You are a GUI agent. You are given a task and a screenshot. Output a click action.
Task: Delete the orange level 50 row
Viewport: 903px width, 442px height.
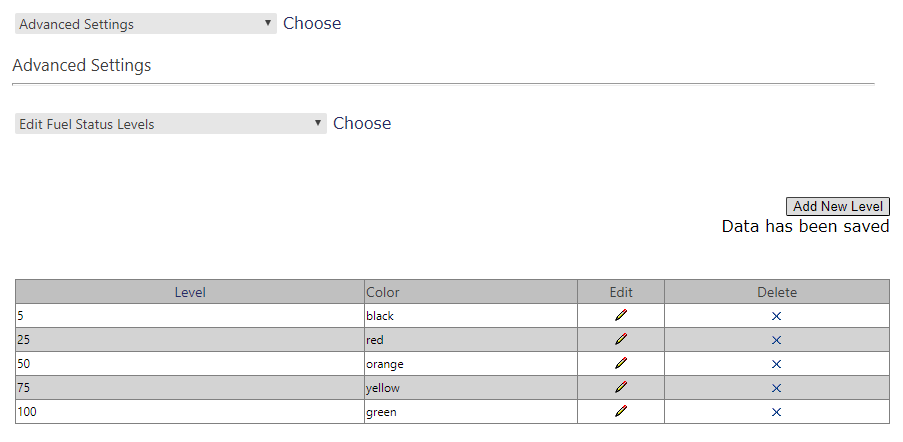(x=776, y=364)
